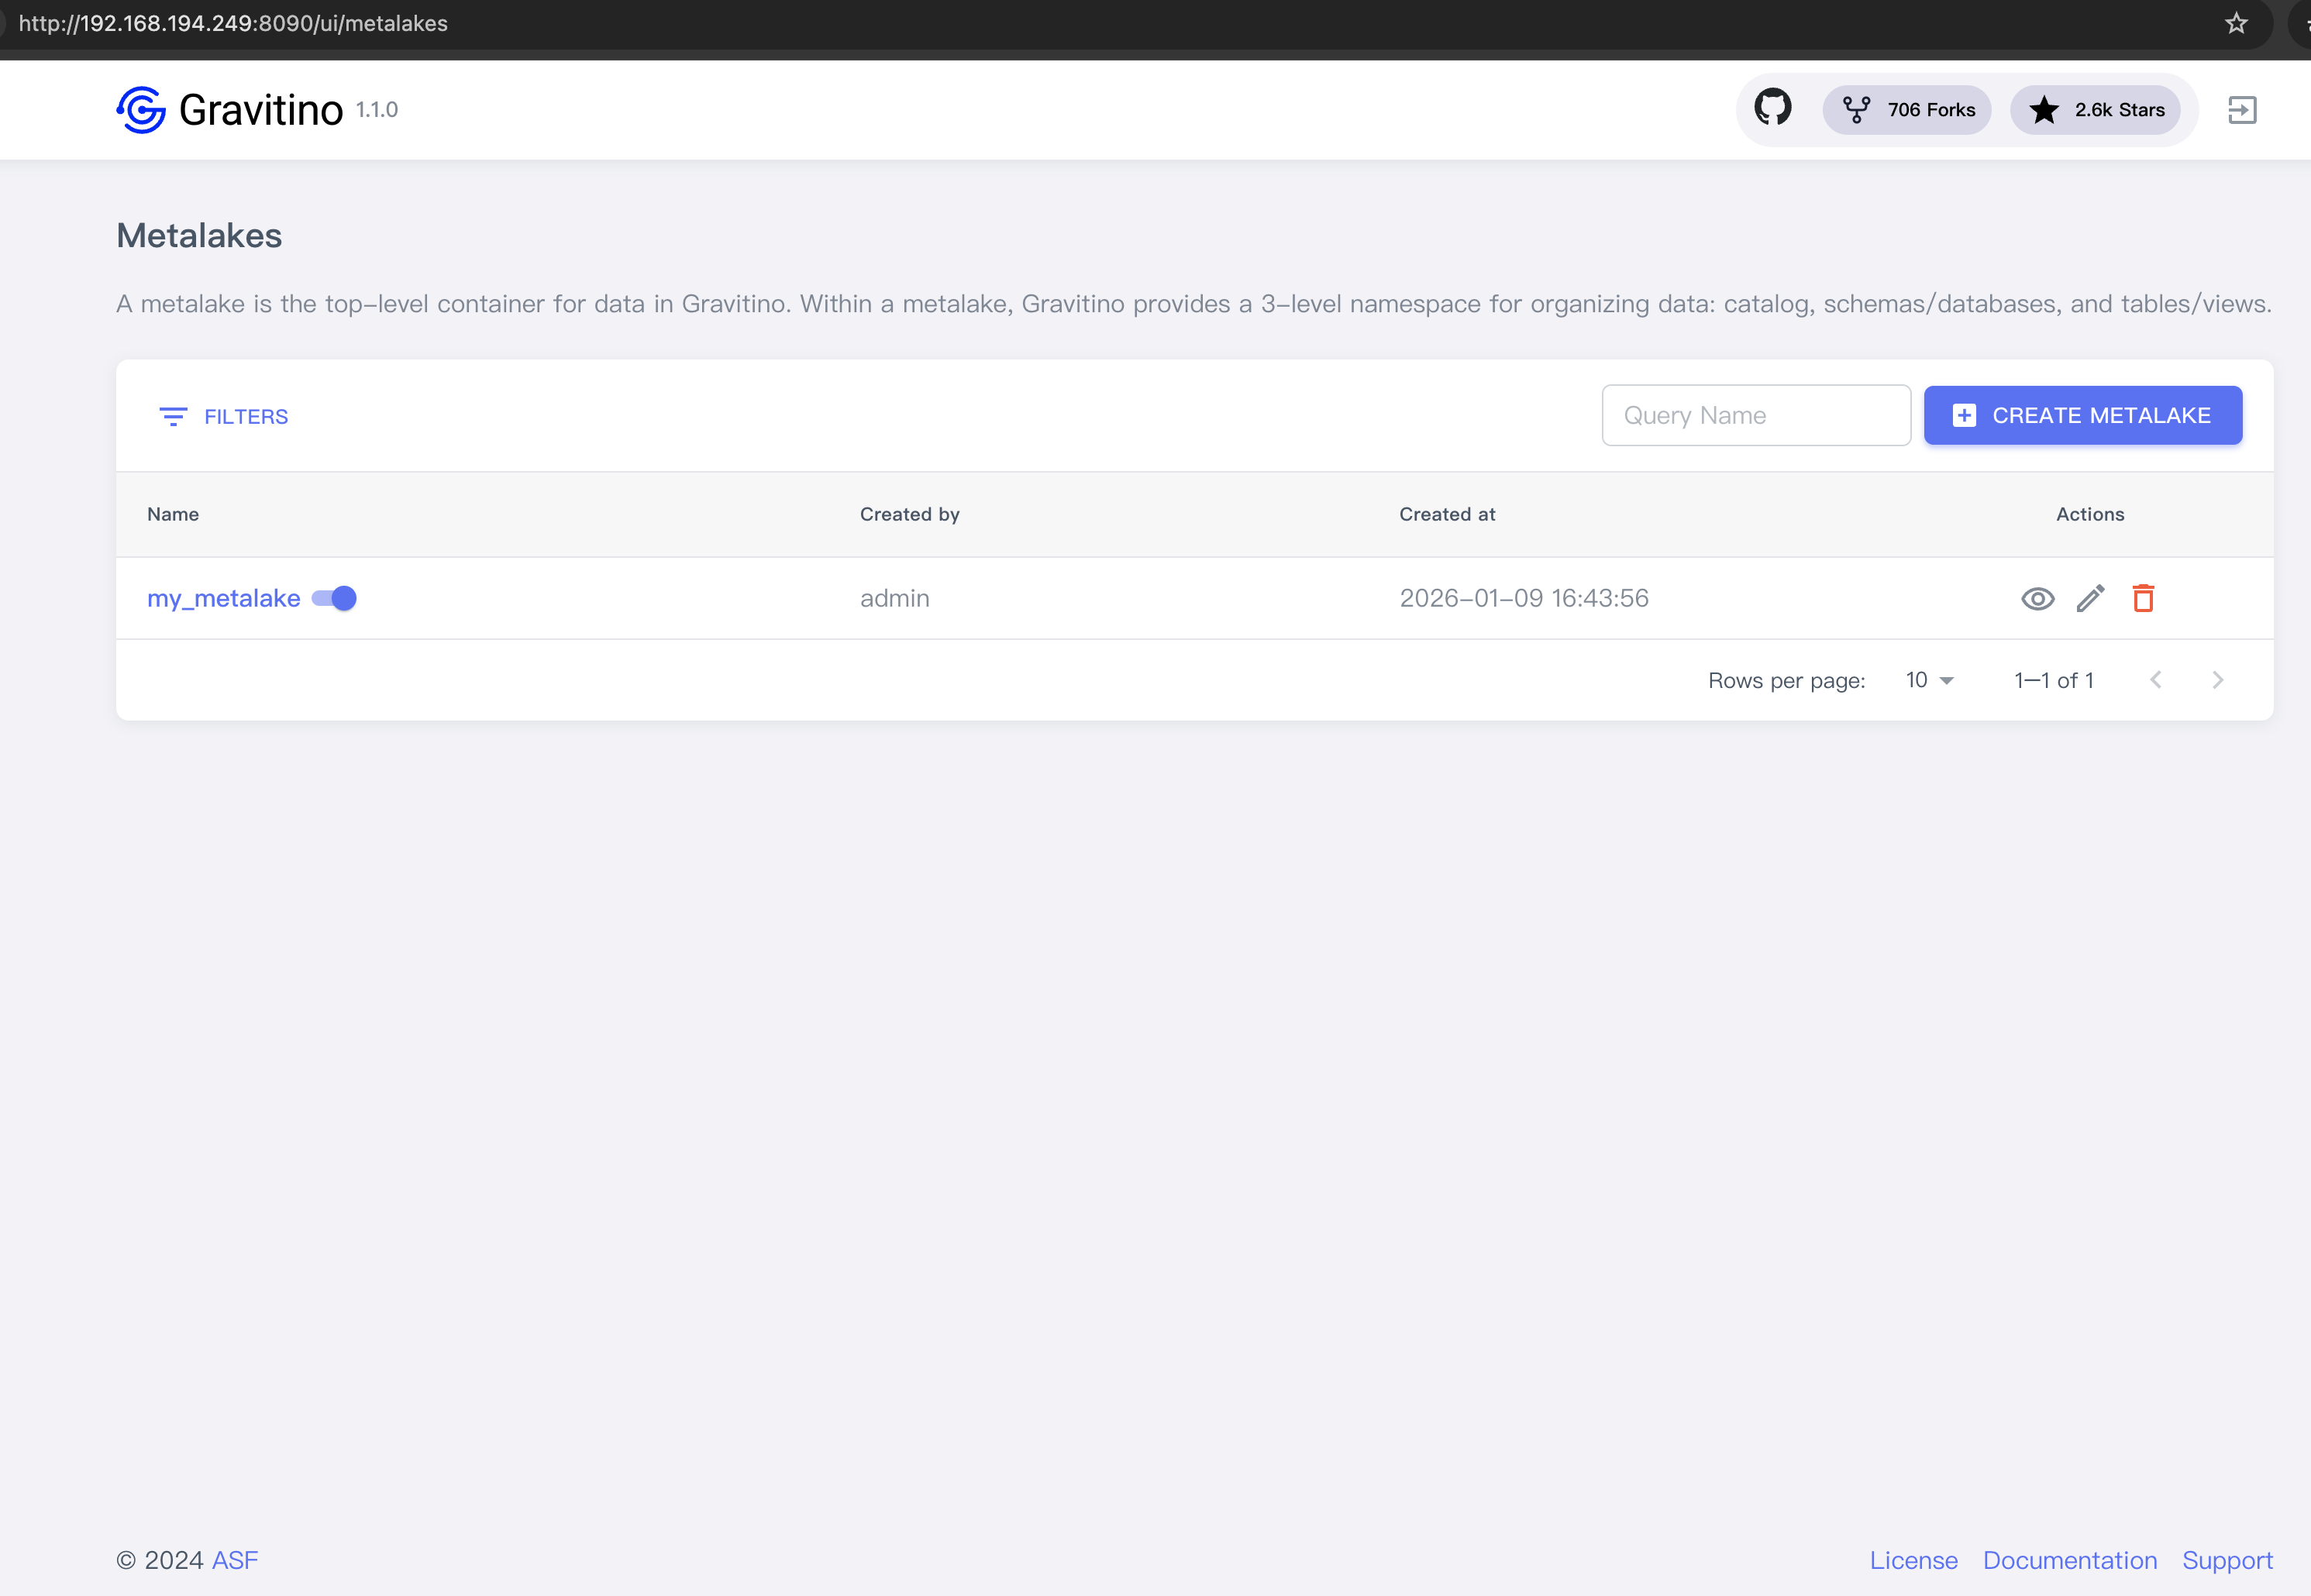Click the logout icon in header
Viewport: 2311px width, 1596px height.
pyautogui.click(x=2242, y=110)
